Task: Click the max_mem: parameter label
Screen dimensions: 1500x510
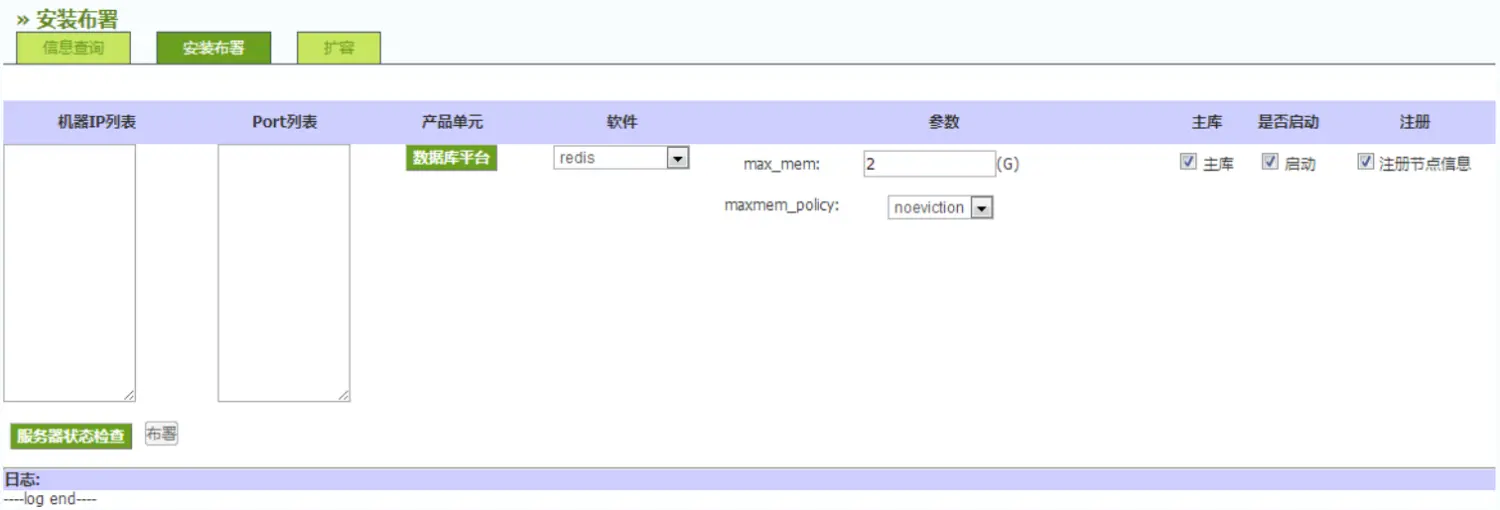Action: click(782, 164)
